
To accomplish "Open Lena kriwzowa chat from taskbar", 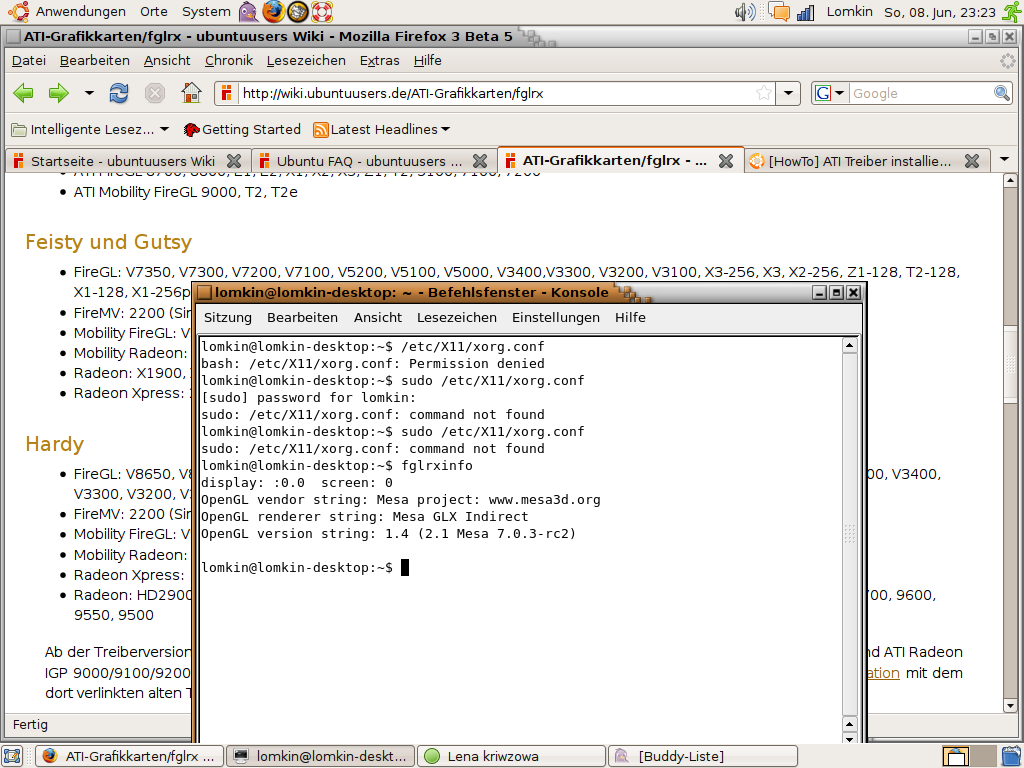I will point(511,756).
